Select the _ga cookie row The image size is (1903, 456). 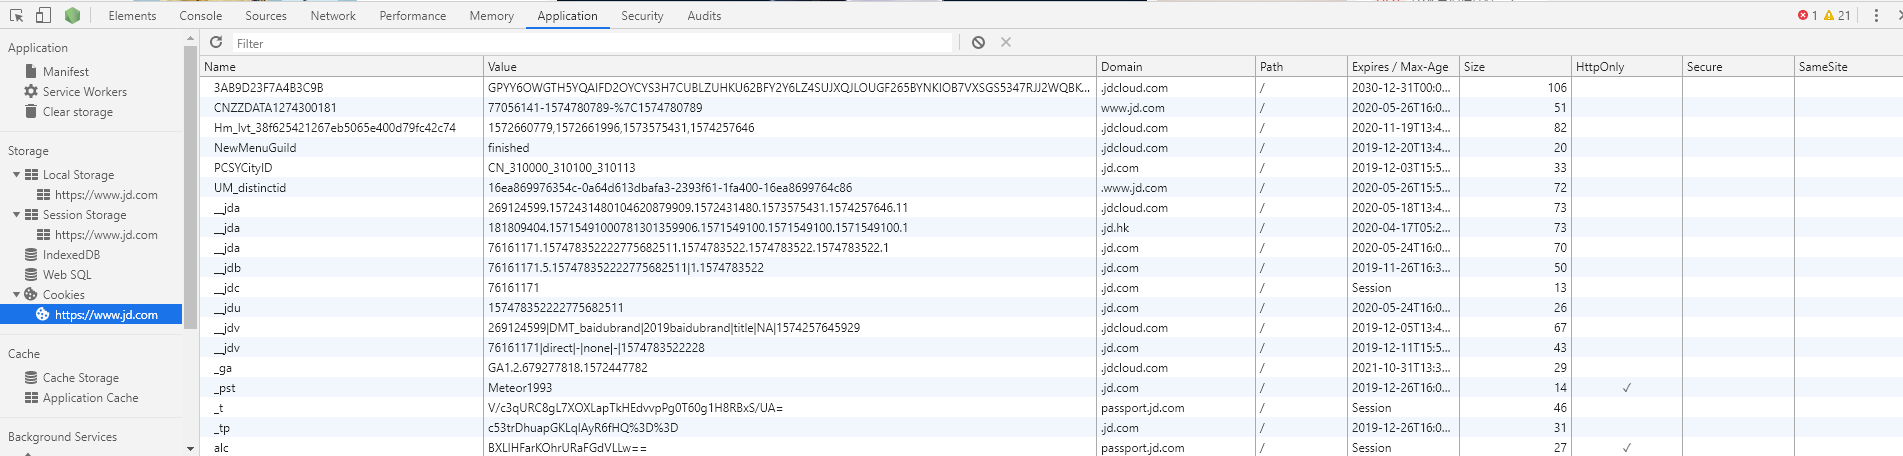[x=1051, y=368]
